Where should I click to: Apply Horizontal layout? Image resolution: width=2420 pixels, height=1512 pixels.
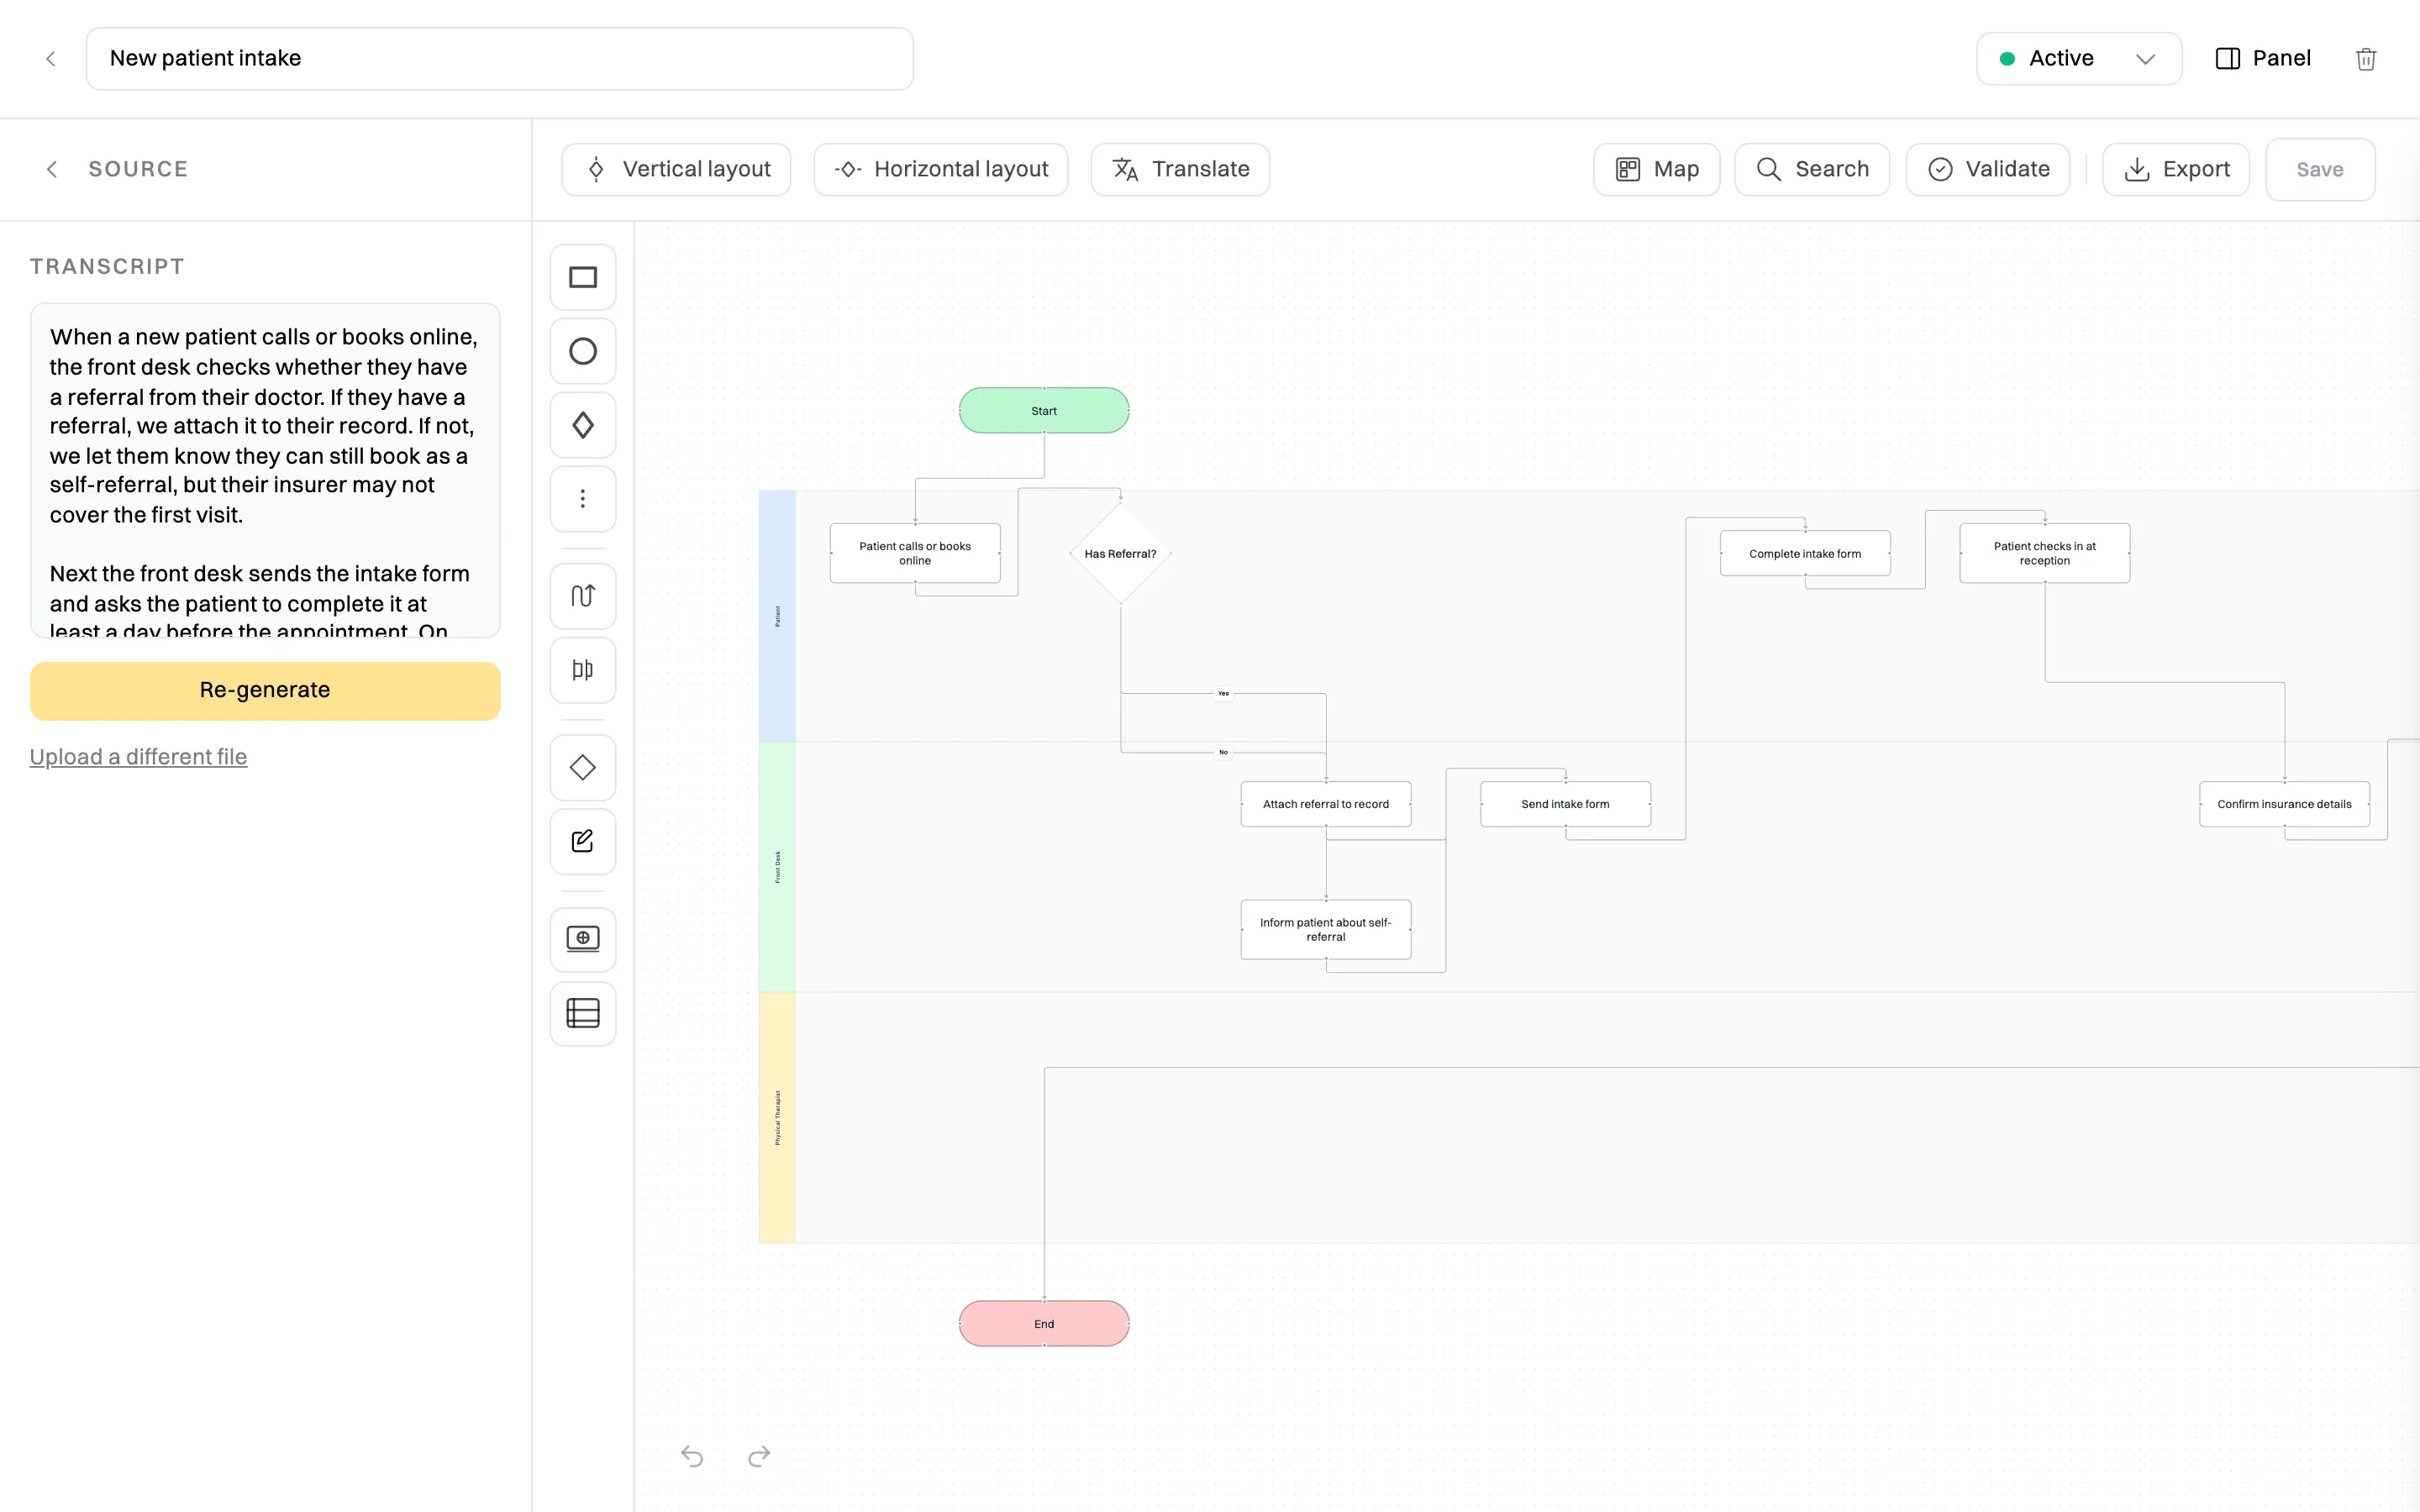941,169
